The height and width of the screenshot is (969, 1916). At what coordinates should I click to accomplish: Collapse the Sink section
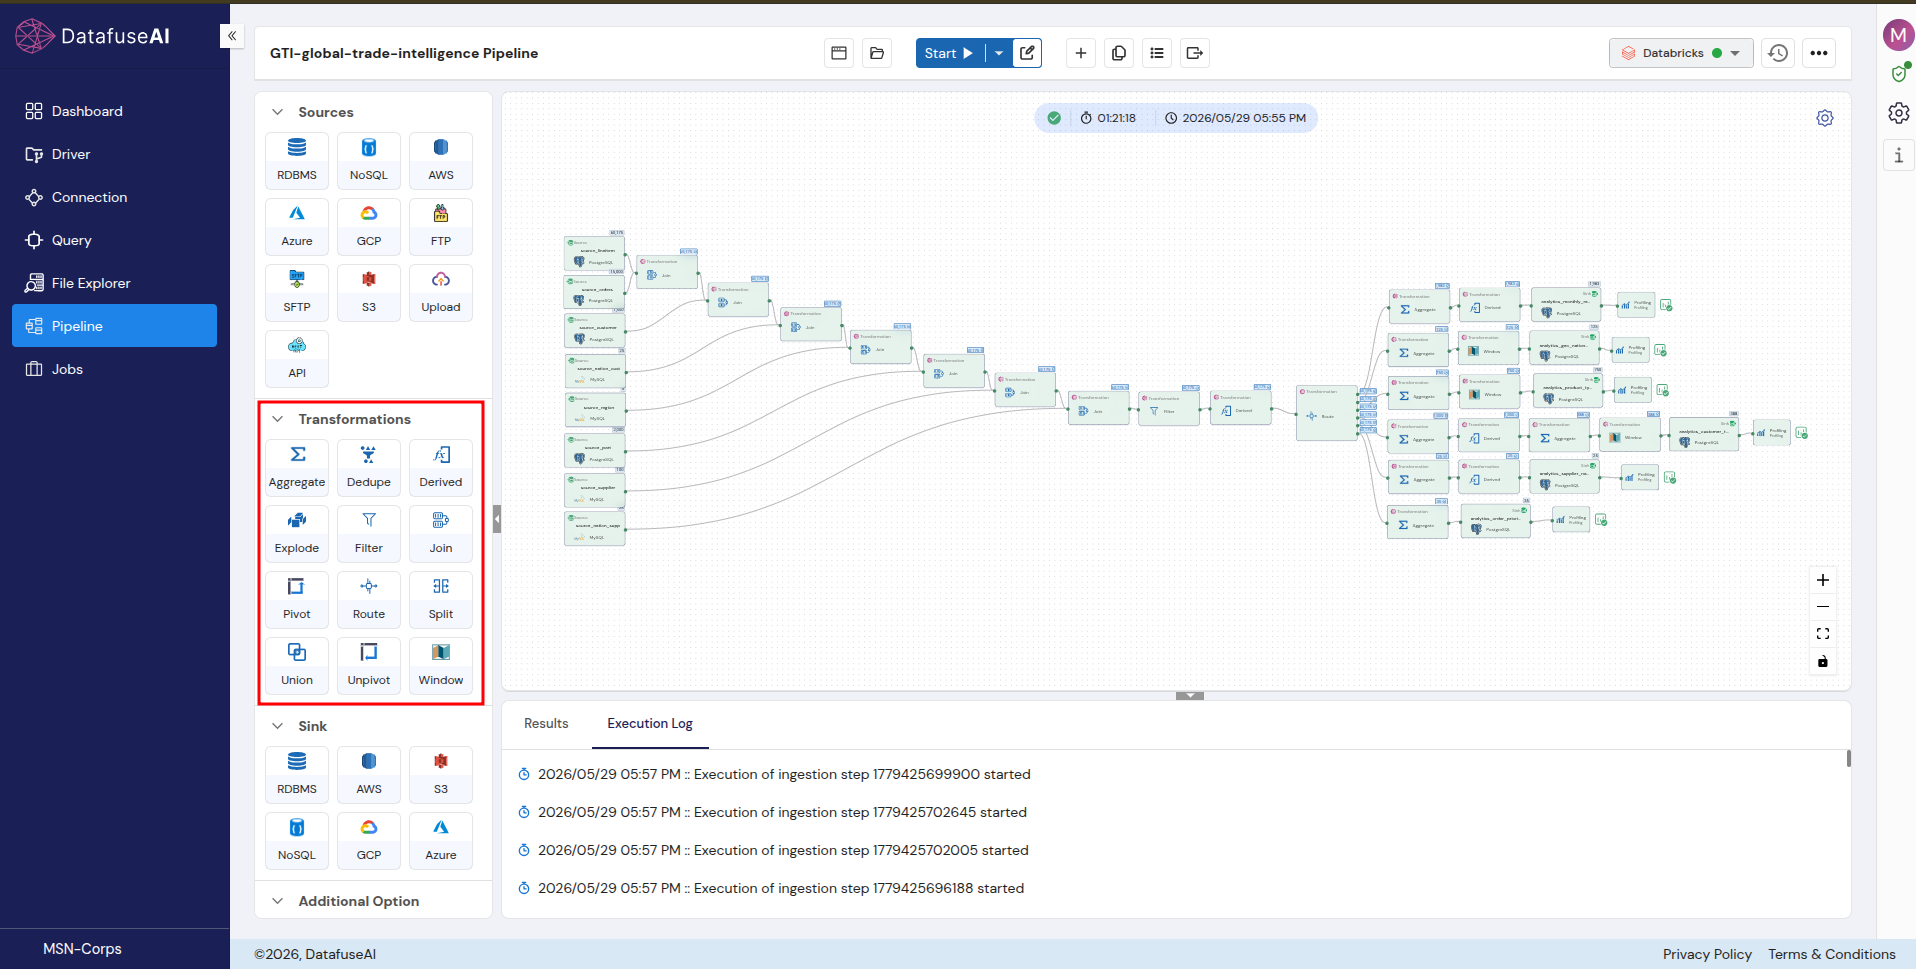[x=278, y=726]
